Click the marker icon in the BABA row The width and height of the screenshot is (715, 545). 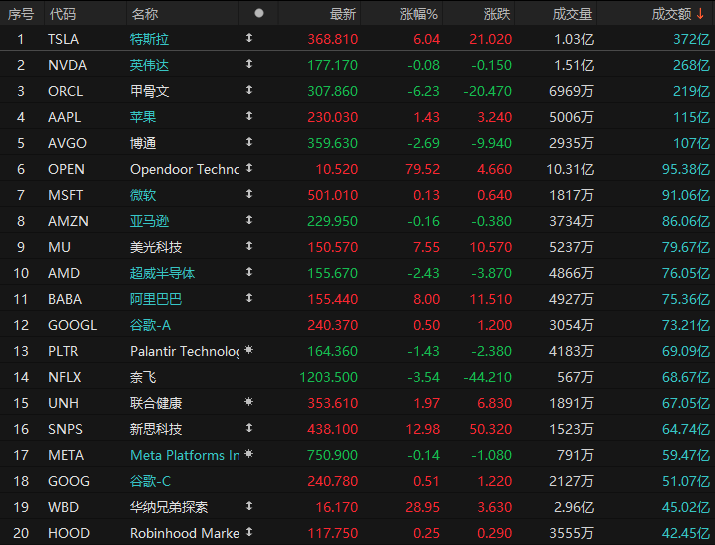click(x=249, y=298)
